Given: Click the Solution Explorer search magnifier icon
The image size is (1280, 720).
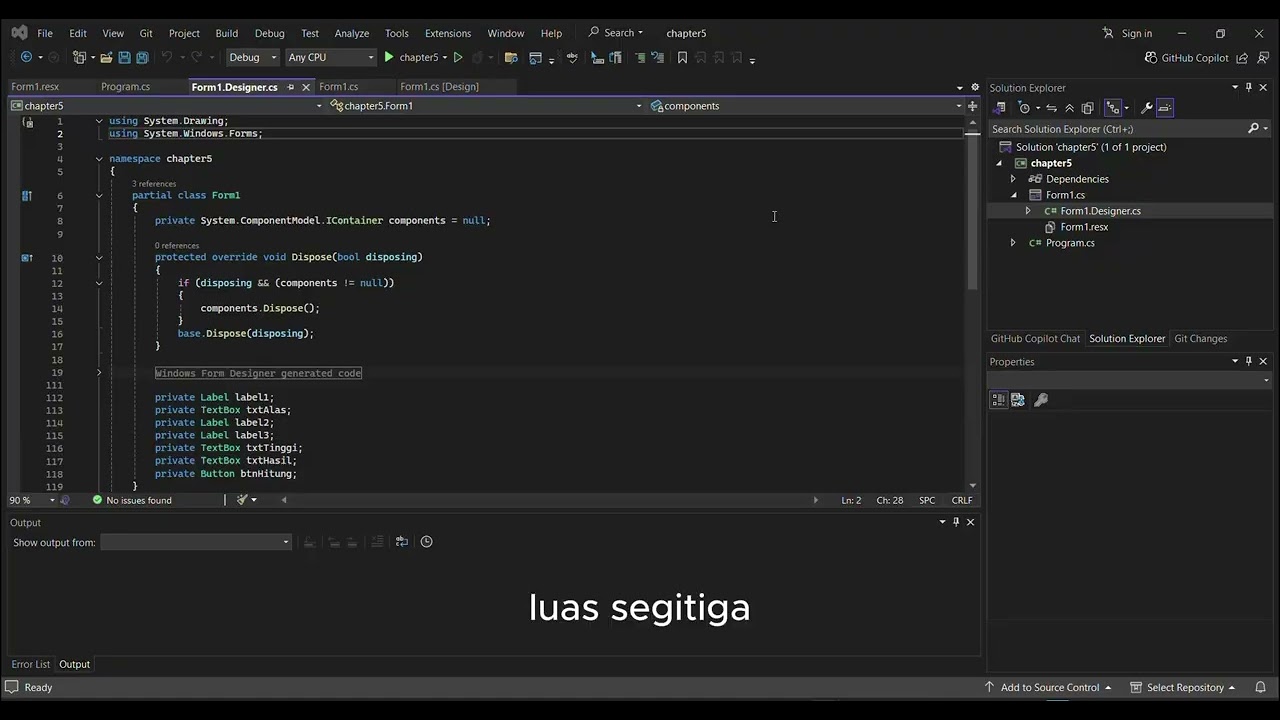Looking at the screenshot, I should [1253, 129].
